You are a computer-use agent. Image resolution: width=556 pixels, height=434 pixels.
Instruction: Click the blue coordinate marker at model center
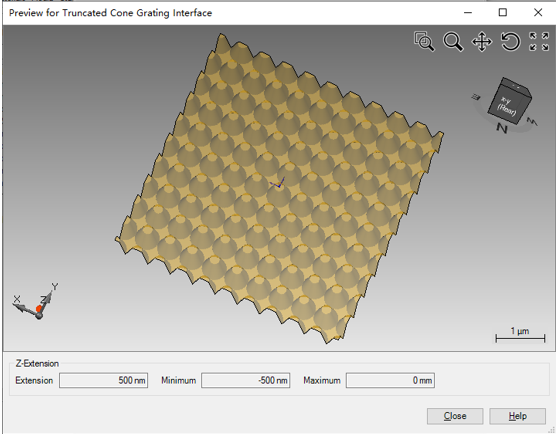[x=278, y=183]
